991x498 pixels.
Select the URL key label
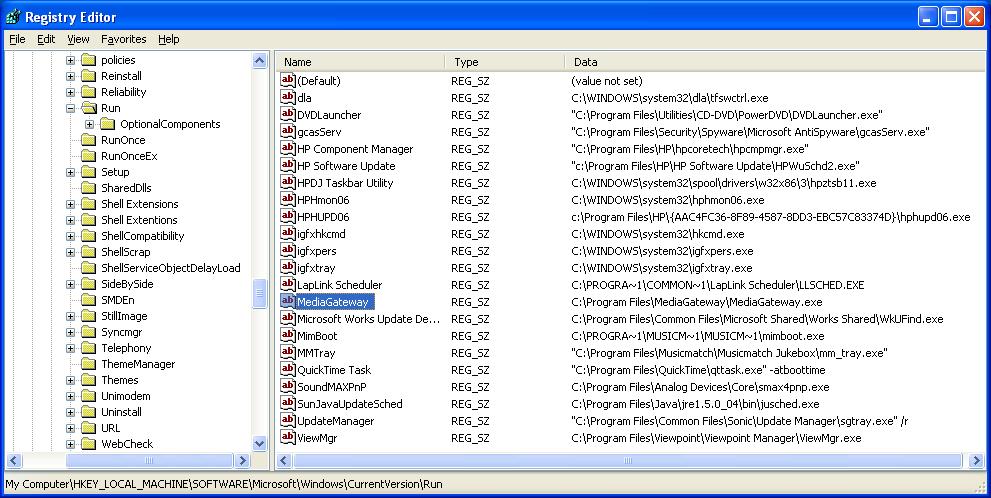click(x=111, y=428)
